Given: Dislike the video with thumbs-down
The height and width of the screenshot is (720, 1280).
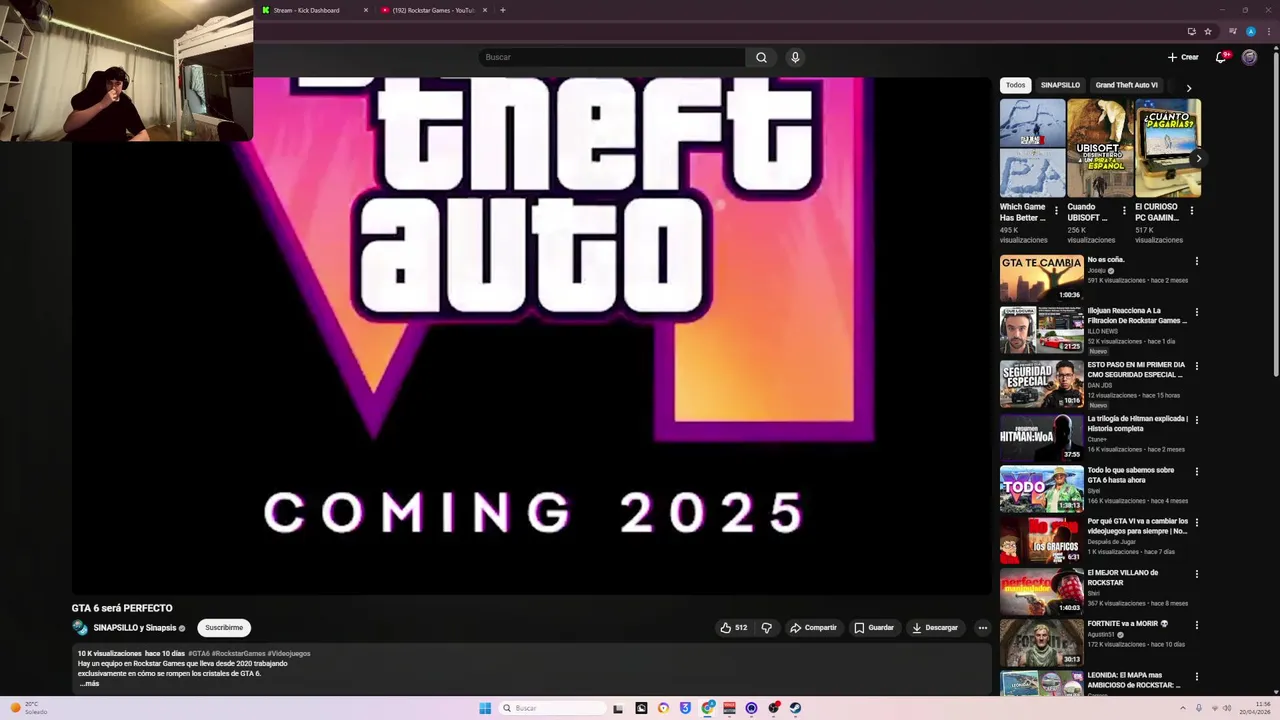Looking at the screenshot, I should [x=767, y=628].
